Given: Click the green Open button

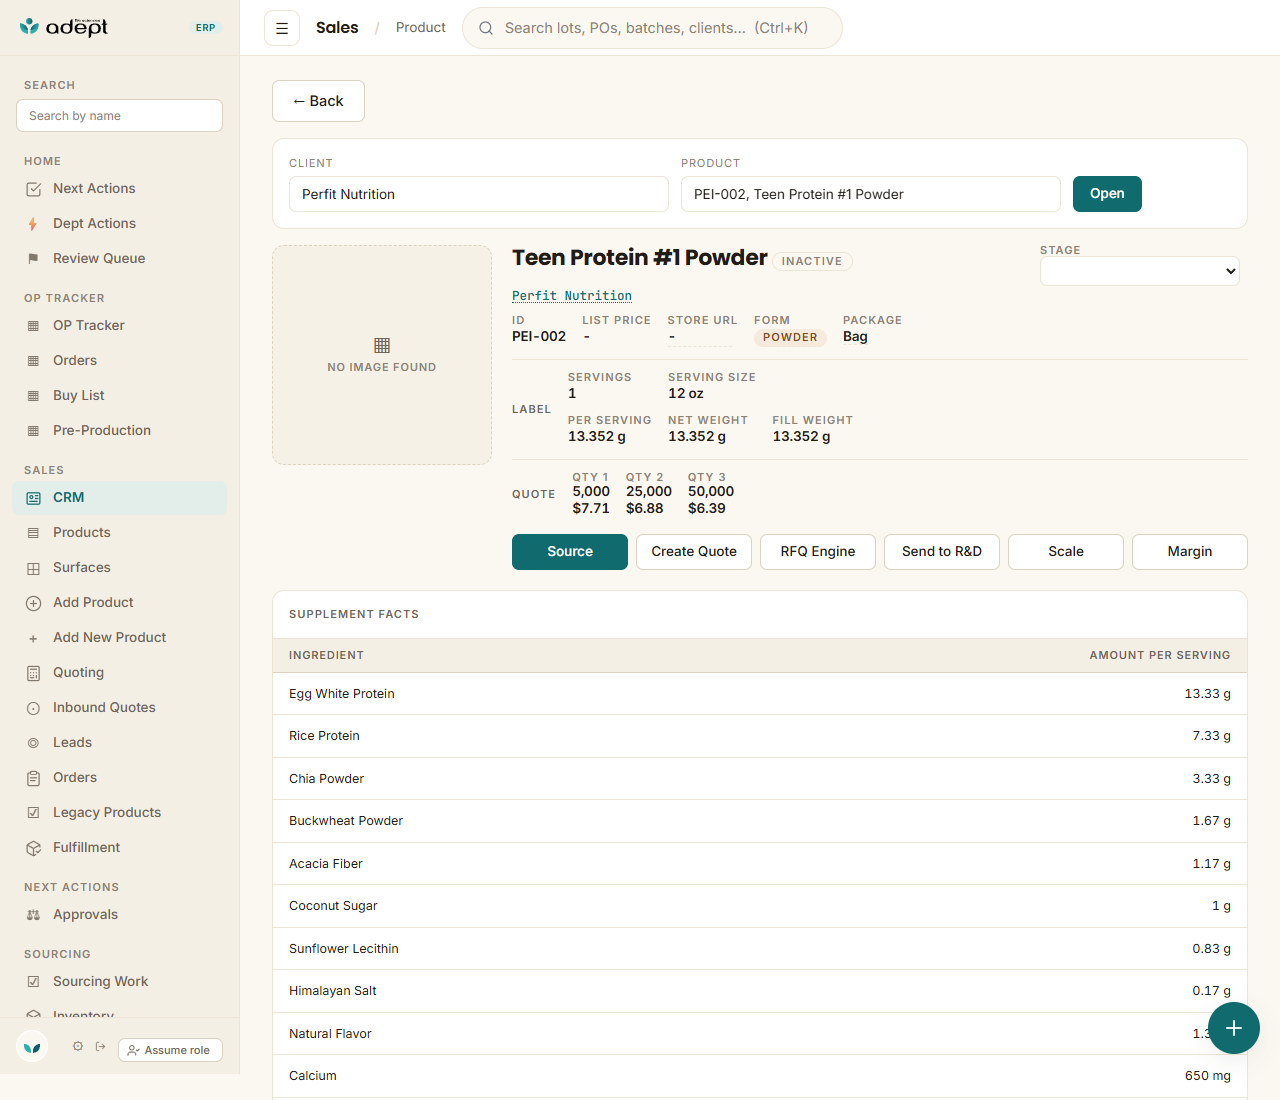Looking at the screenshot, I should pos(1107,194).
